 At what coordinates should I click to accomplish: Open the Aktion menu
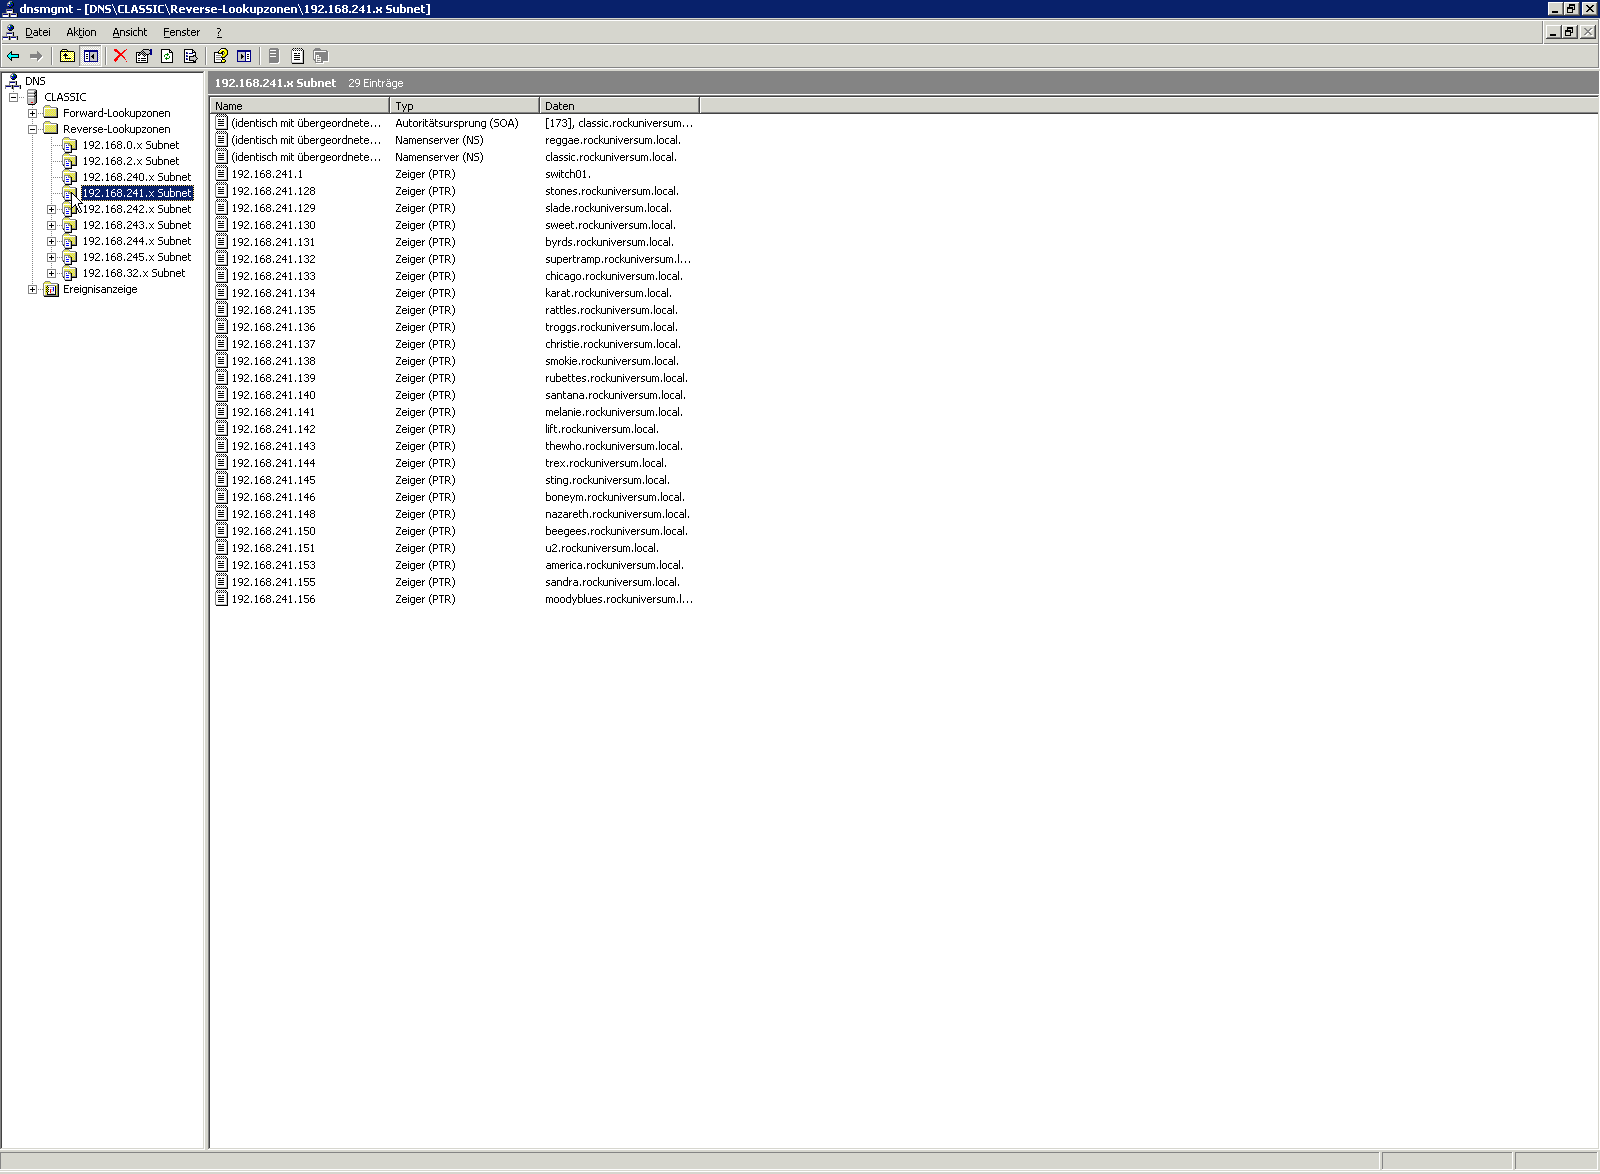click(81, 32)
